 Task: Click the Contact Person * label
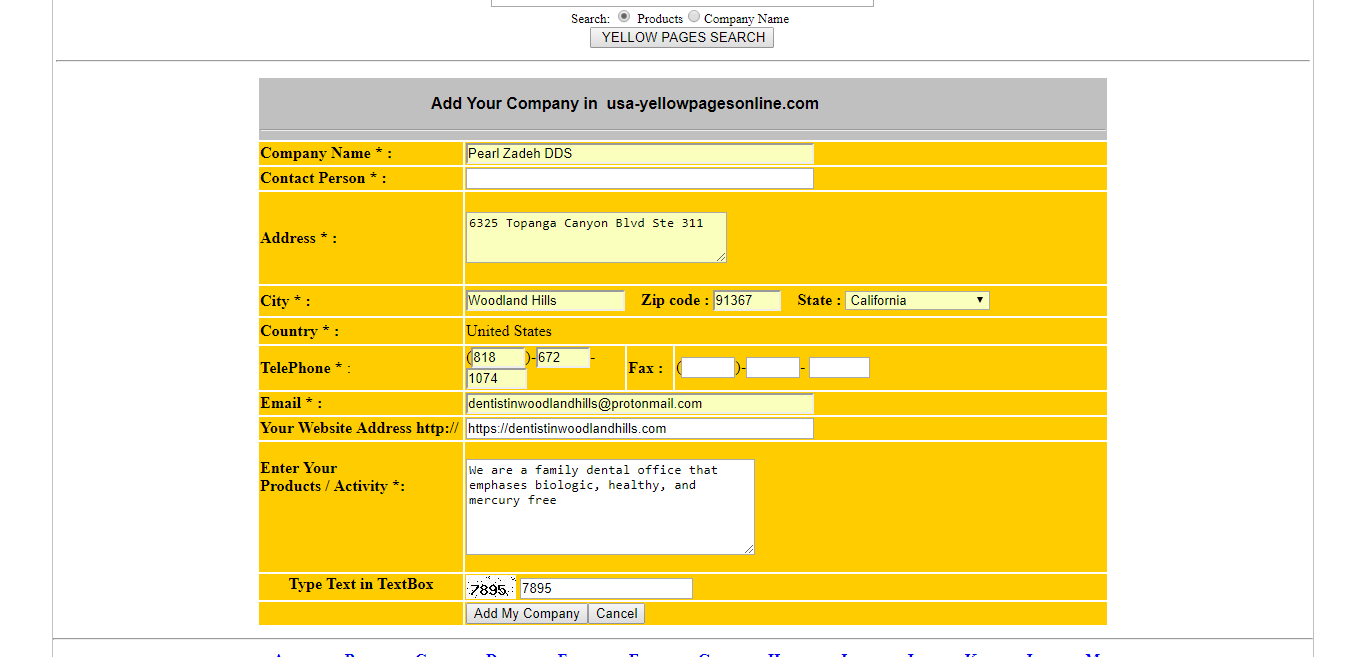click(x=323, y=179)
